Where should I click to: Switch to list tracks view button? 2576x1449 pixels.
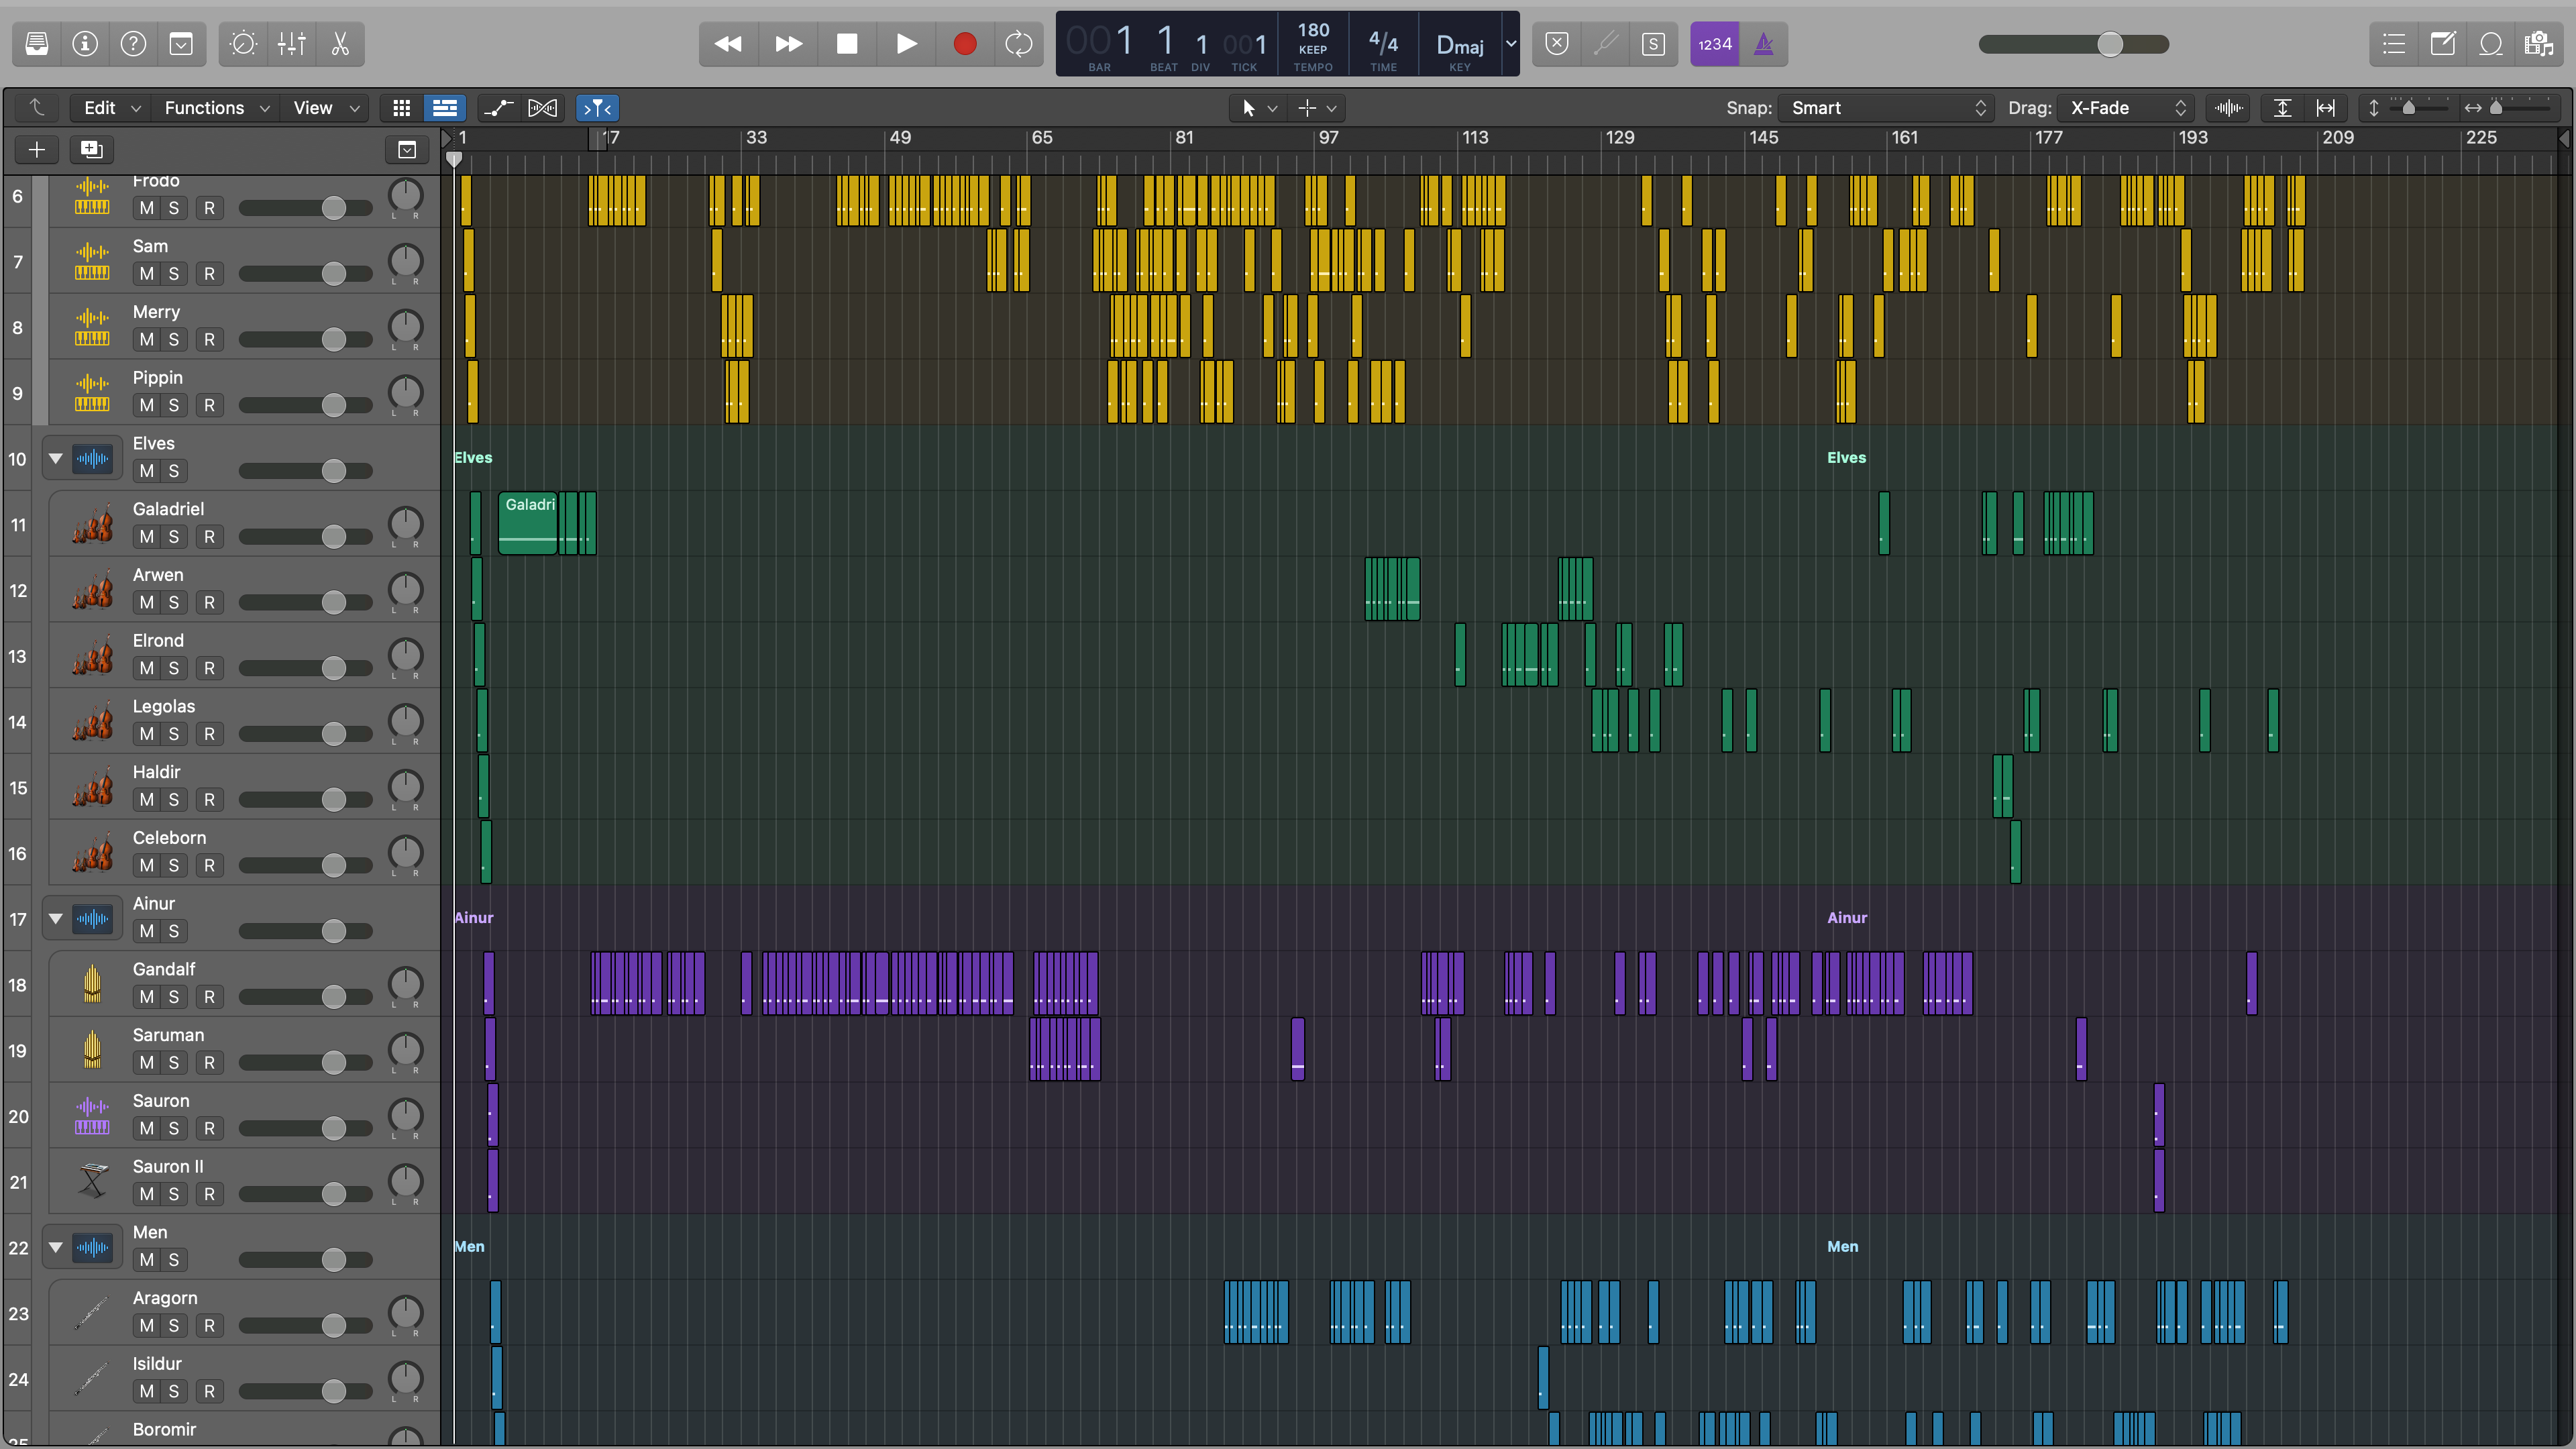445,108
